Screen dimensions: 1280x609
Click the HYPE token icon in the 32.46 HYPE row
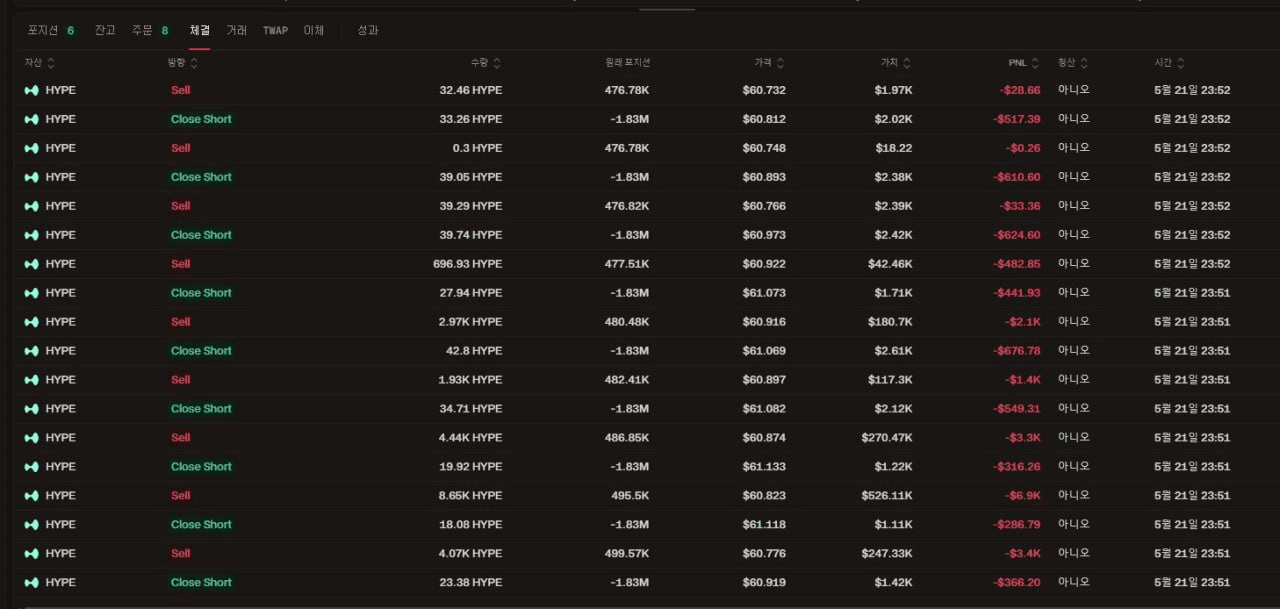coord(32,90)
